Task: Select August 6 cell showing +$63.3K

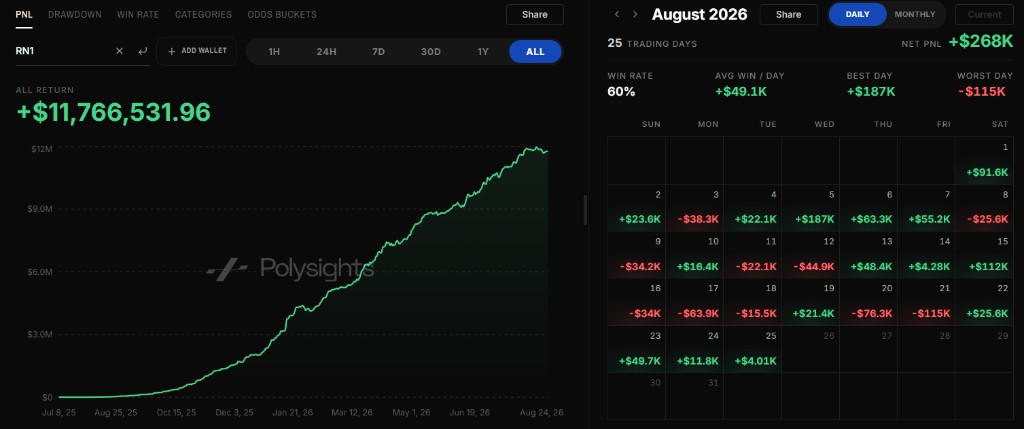Action: [869, 208]
